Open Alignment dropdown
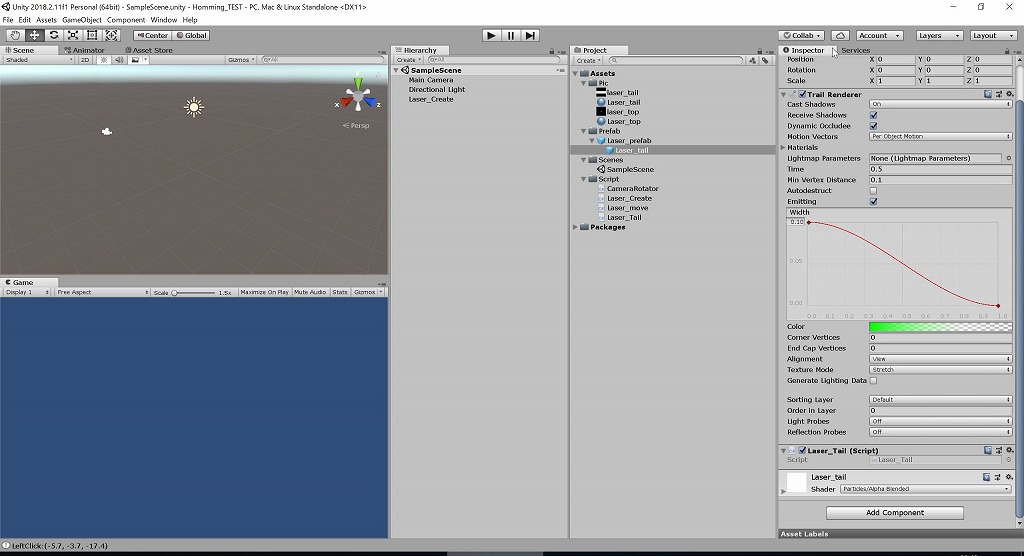 (x=940, y=359)
